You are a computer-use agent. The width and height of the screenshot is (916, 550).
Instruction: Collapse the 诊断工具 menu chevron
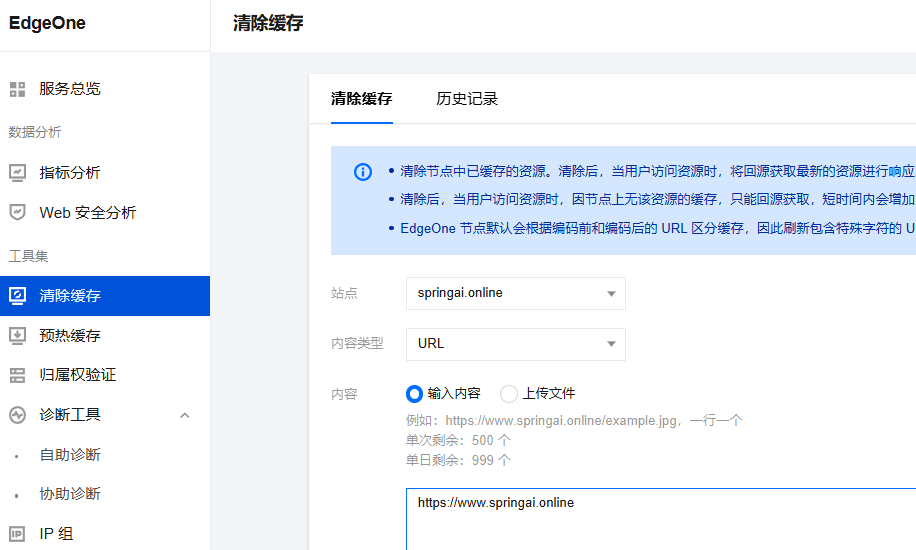tap(184, 415)
